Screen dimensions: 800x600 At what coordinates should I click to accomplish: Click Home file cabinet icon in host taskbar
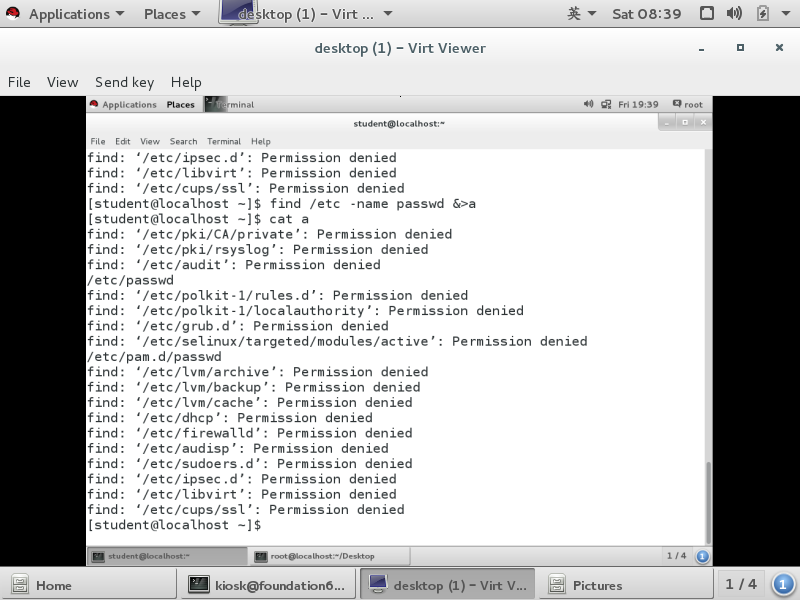coord(20,585)
